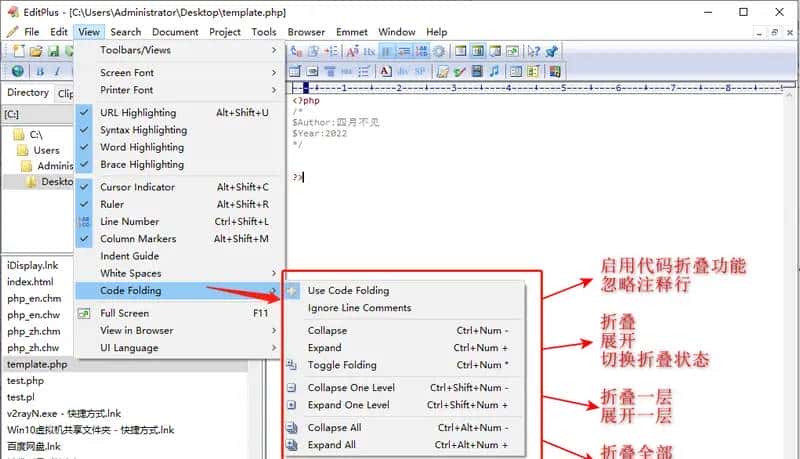Click the HTML Font A icon in lower toolbar

[x=386, y=71]
